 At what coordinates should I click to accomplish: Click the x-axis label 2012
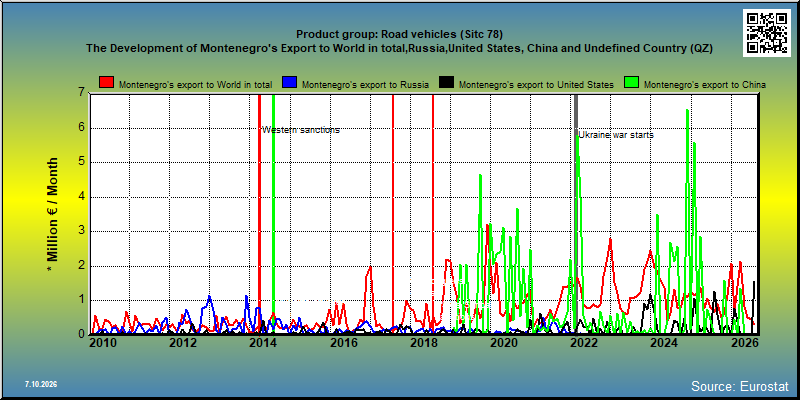[x=183, y=343]
